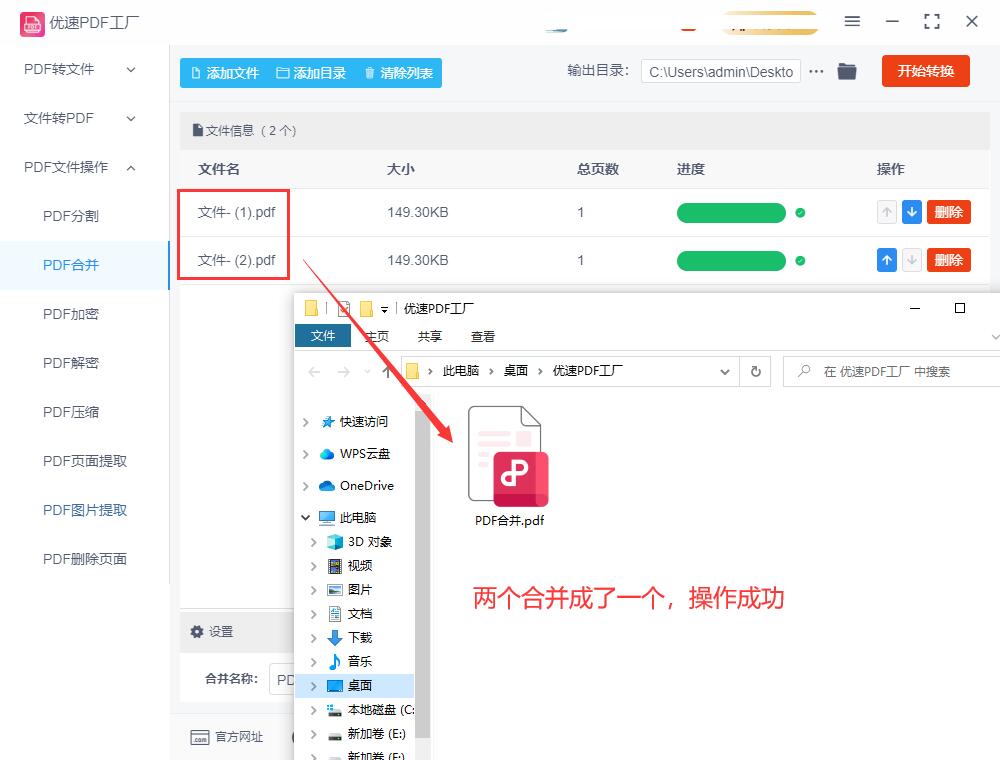
Task: Click the 文件- (2).pdf file name
Action: tap(237, 260)
